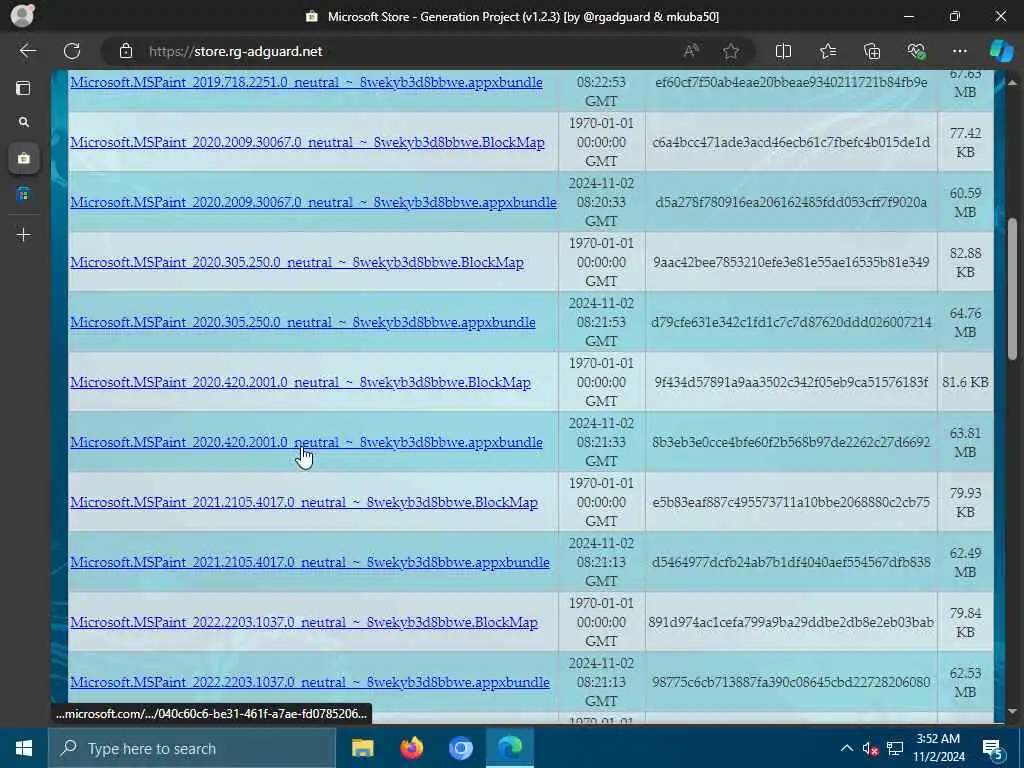Select hash starting with 9aac42bee7853210

(791, 263)
